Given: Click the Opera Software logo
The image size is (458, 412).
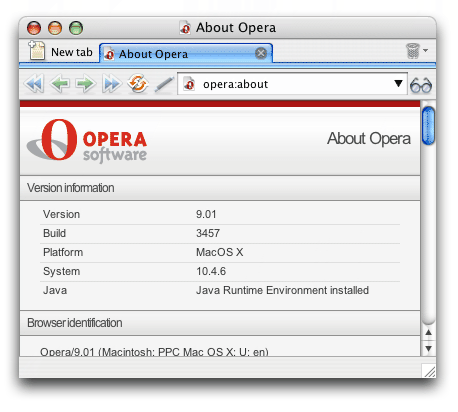Looking at the screenshot, I should click(x=87, y=141).
